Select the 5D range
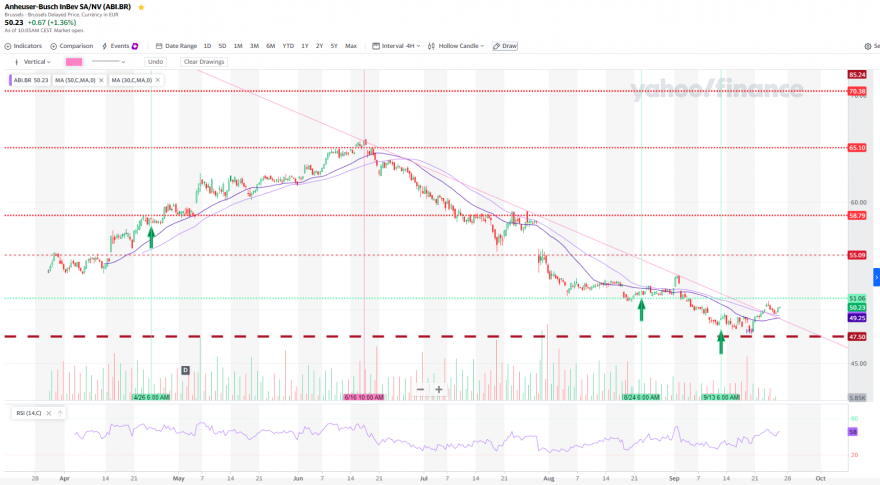 [222, 46]
